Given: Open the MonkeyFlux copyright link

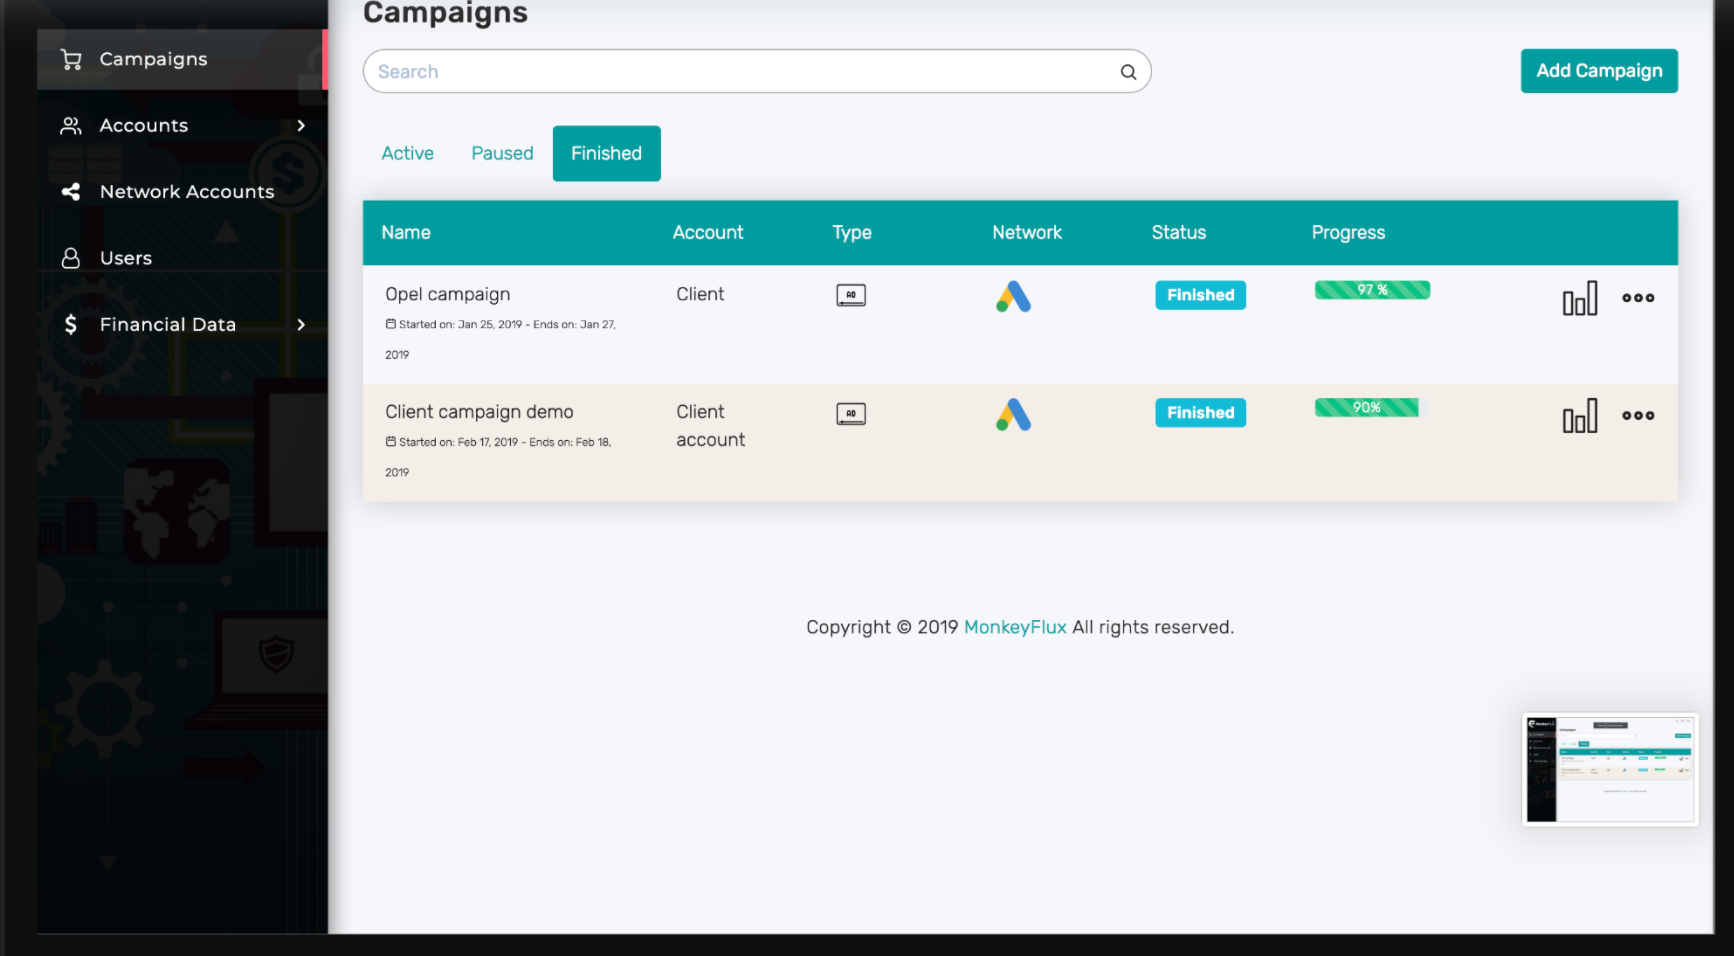Looking at the screenshot, I should 1015,627.
